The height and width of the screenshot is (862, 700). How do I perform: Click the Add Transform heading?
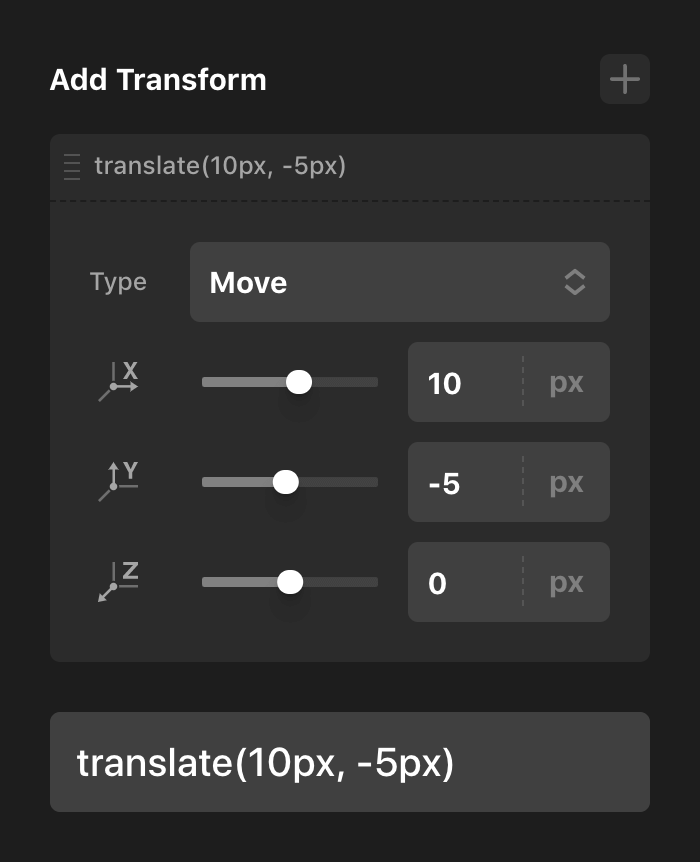158,80
